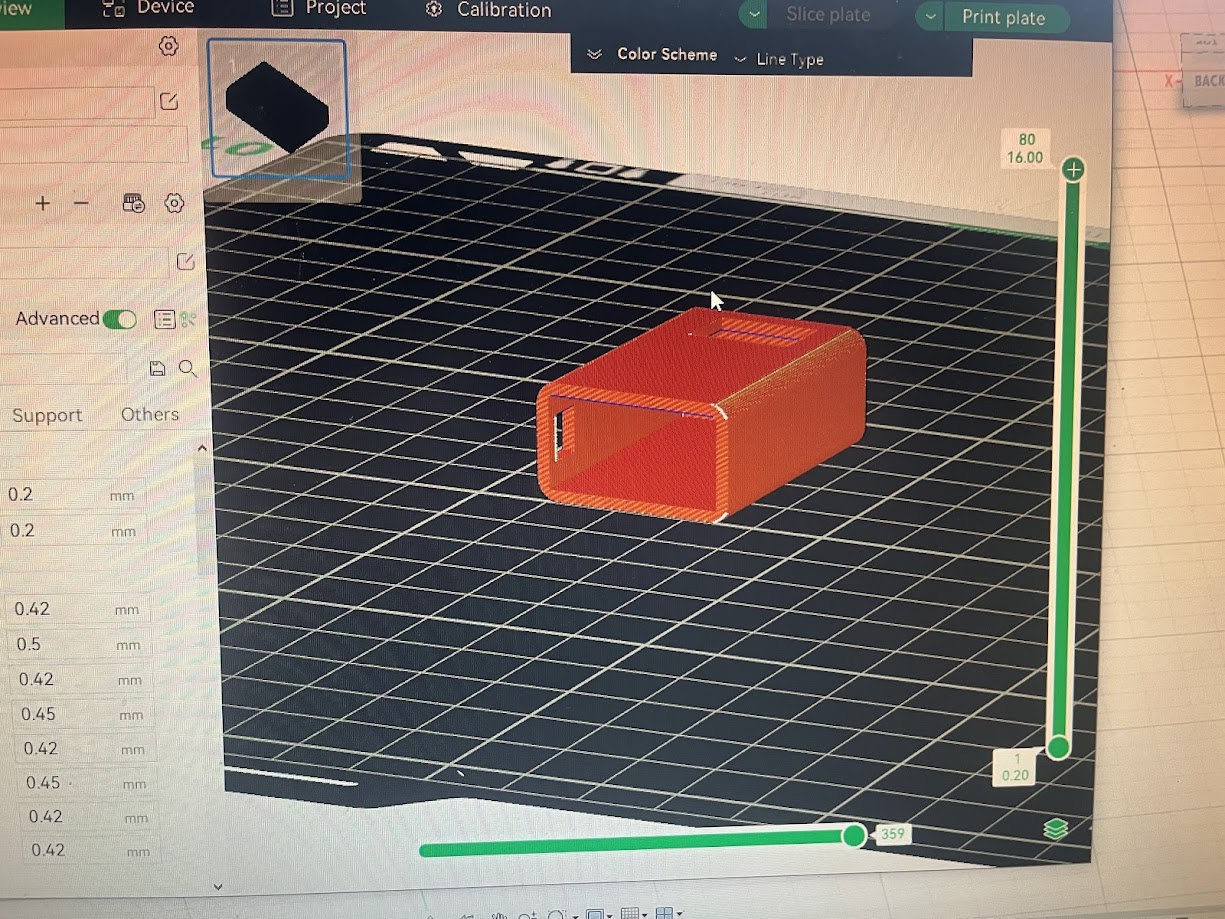
Task: Disable the Advanced mode toggle
Action: 119,318
